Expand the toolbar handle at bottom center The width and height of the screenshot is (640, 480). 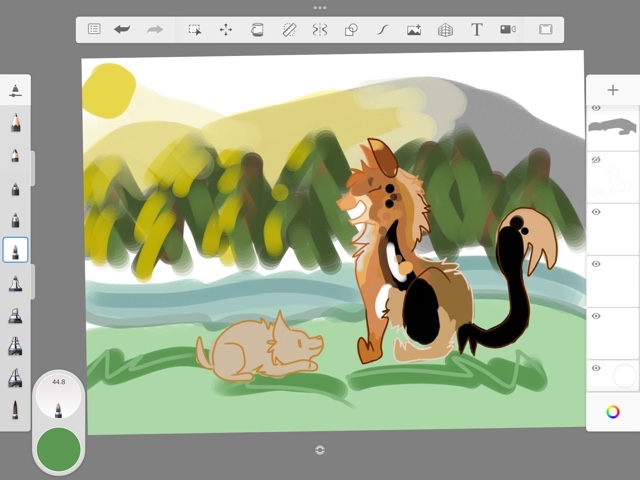tap(320, 450)
